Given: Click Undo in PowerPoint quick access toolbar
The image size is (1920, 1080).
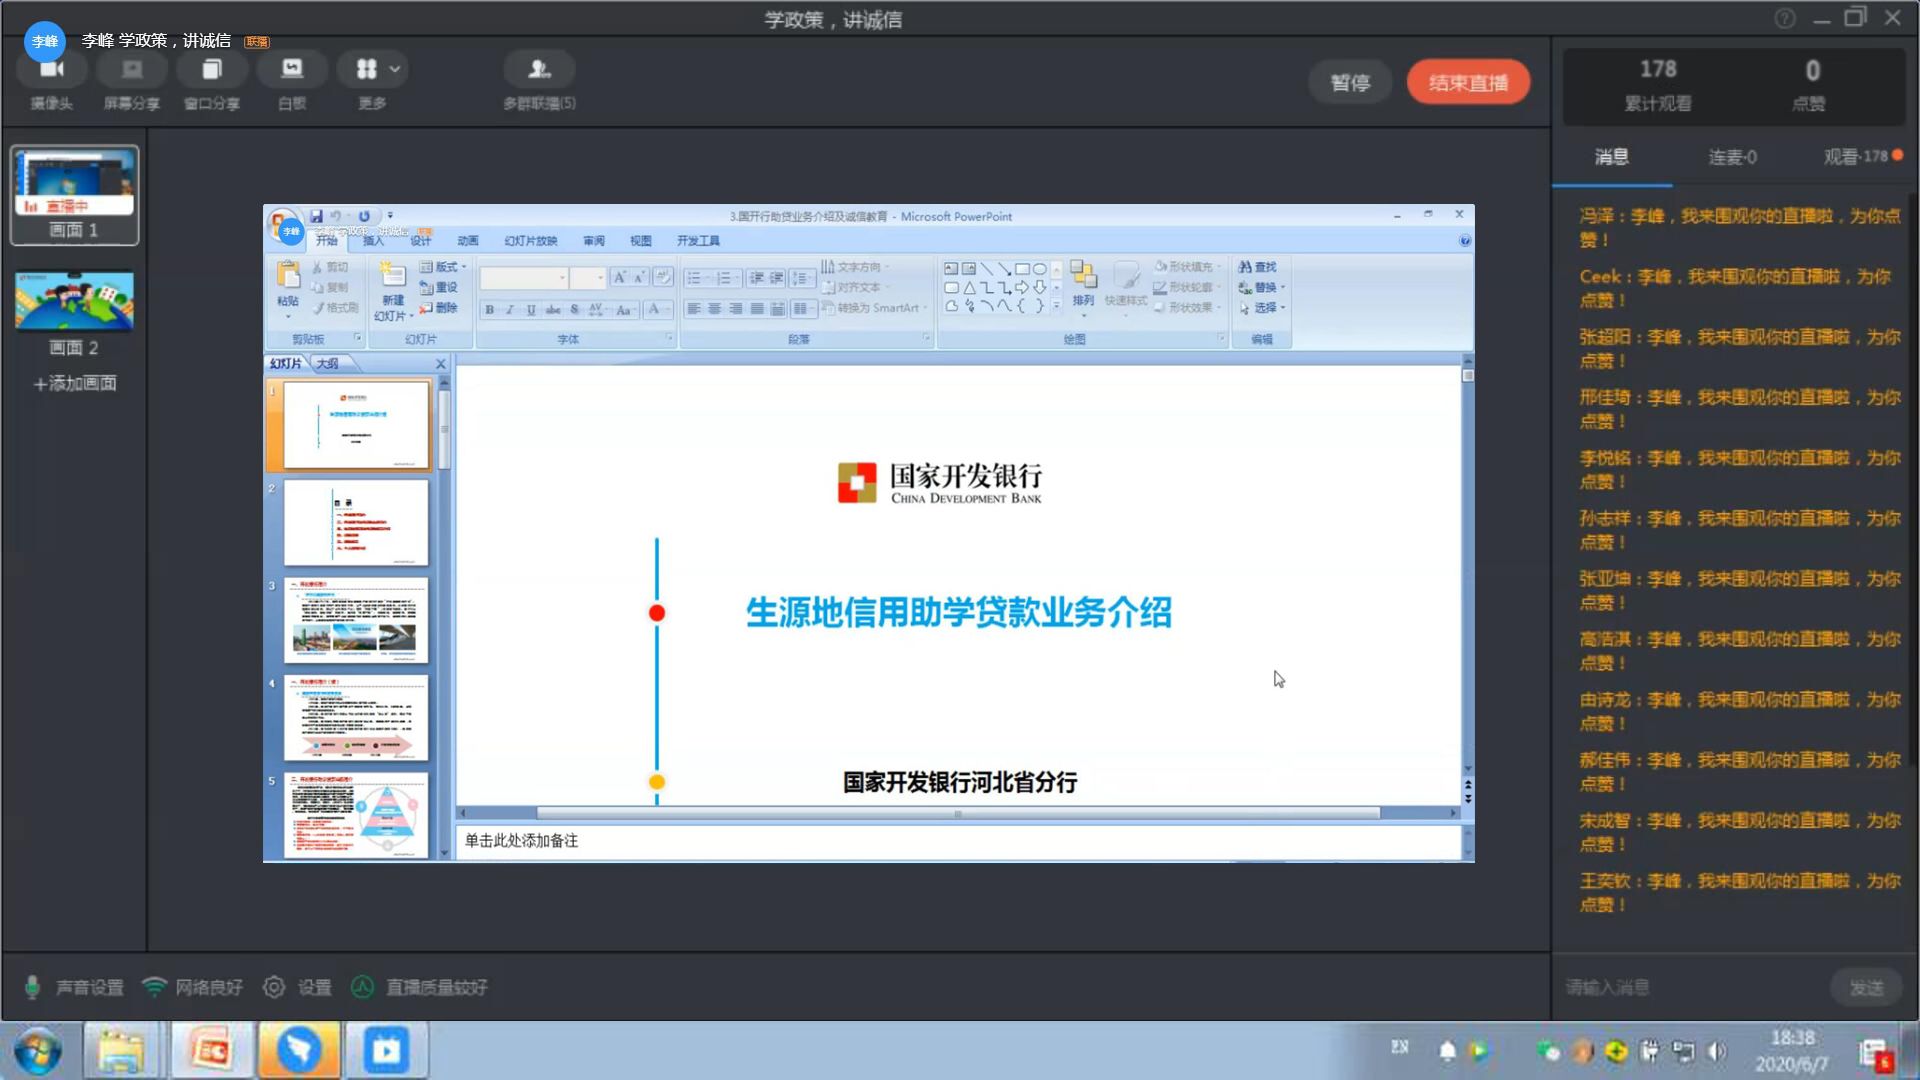Looking at the screenshot, I should [336, 216].
